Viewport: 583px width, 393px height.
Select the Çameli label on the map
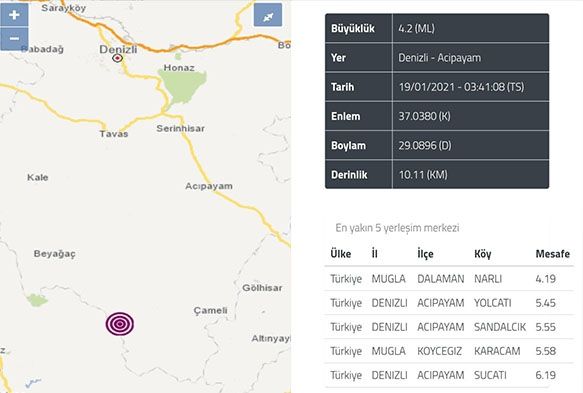(x=210, y=310)
